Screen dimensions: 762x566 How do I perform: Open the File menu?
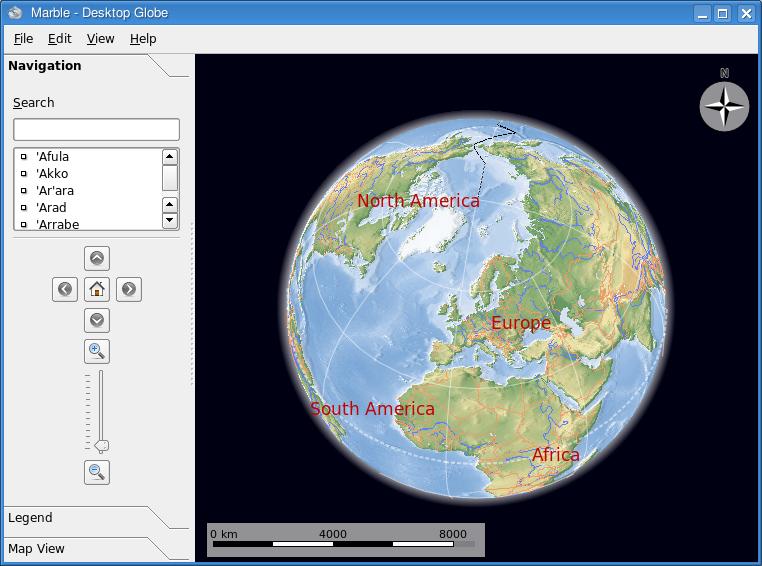point(23,38)
